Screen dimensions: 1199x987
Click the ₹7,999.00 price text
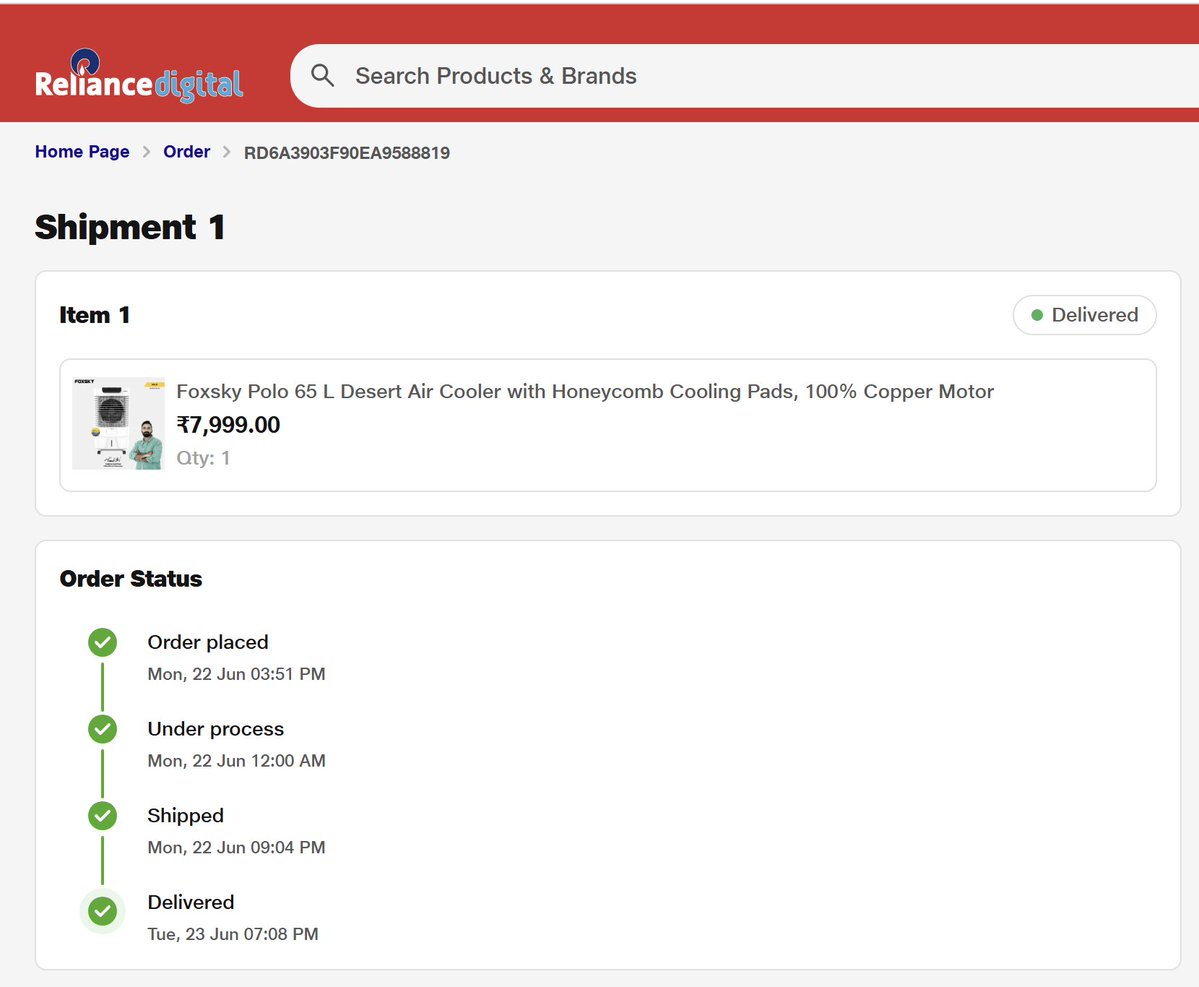[x=228, y=425]
